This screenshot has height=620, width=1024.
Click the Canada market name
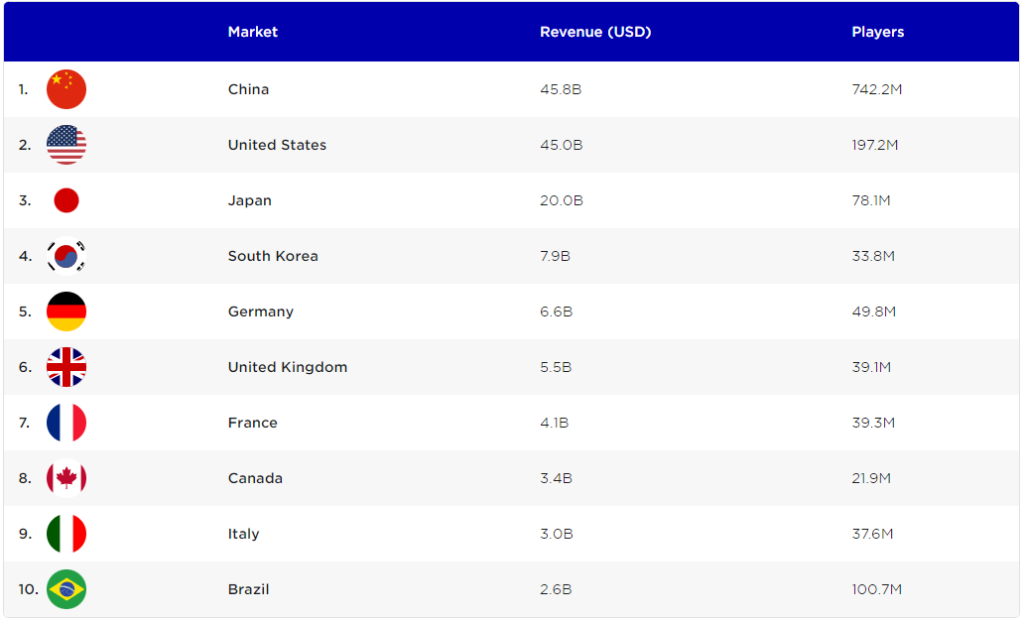click(255, 478)
